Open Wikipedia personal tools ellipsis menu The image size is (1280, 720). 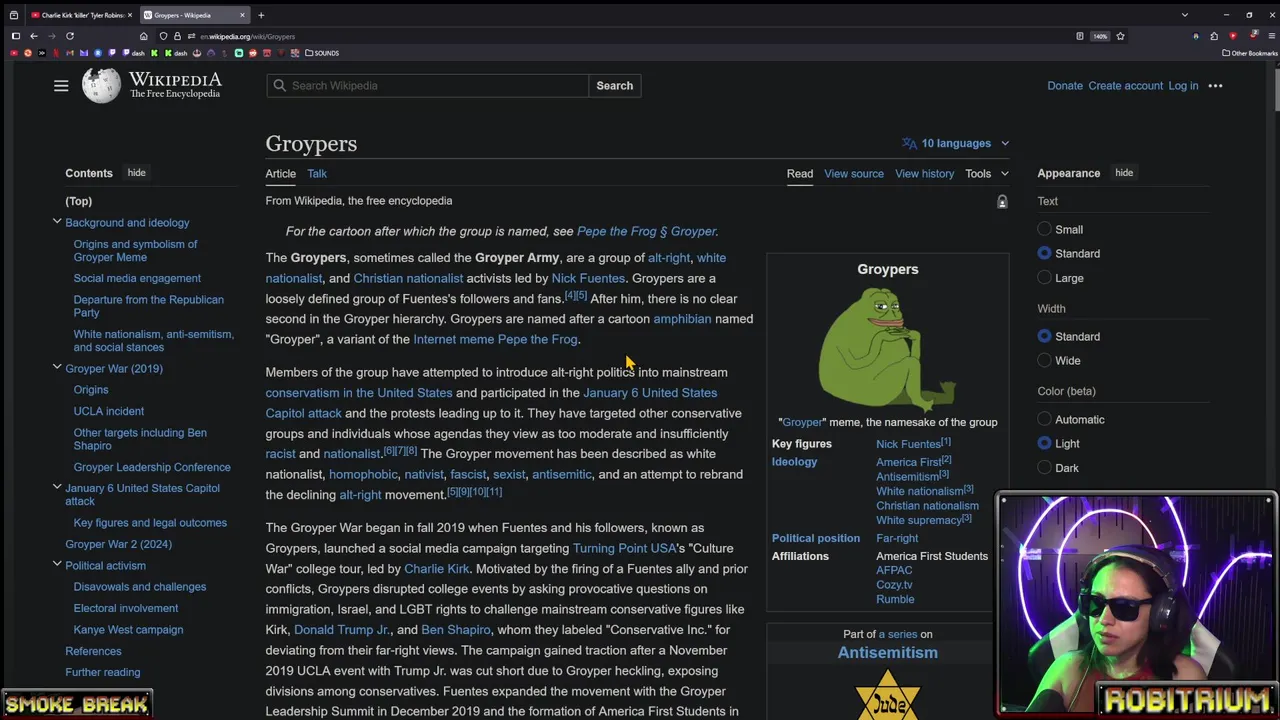[1215, 86]
